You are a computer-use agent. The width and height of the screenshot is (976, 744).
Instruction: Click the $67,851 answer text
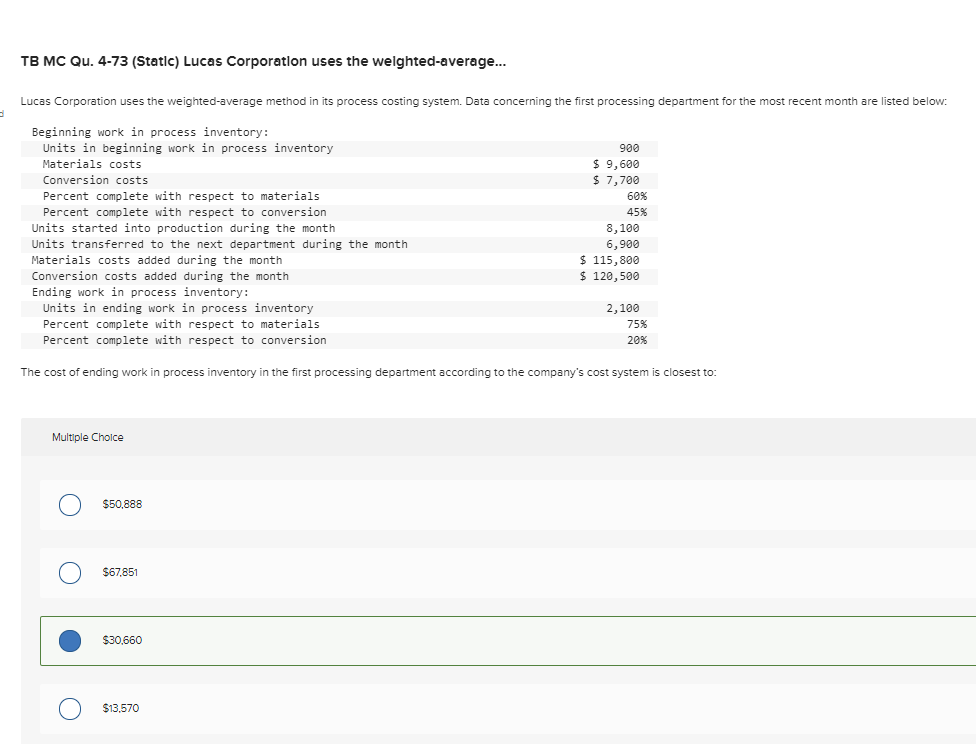120,572
